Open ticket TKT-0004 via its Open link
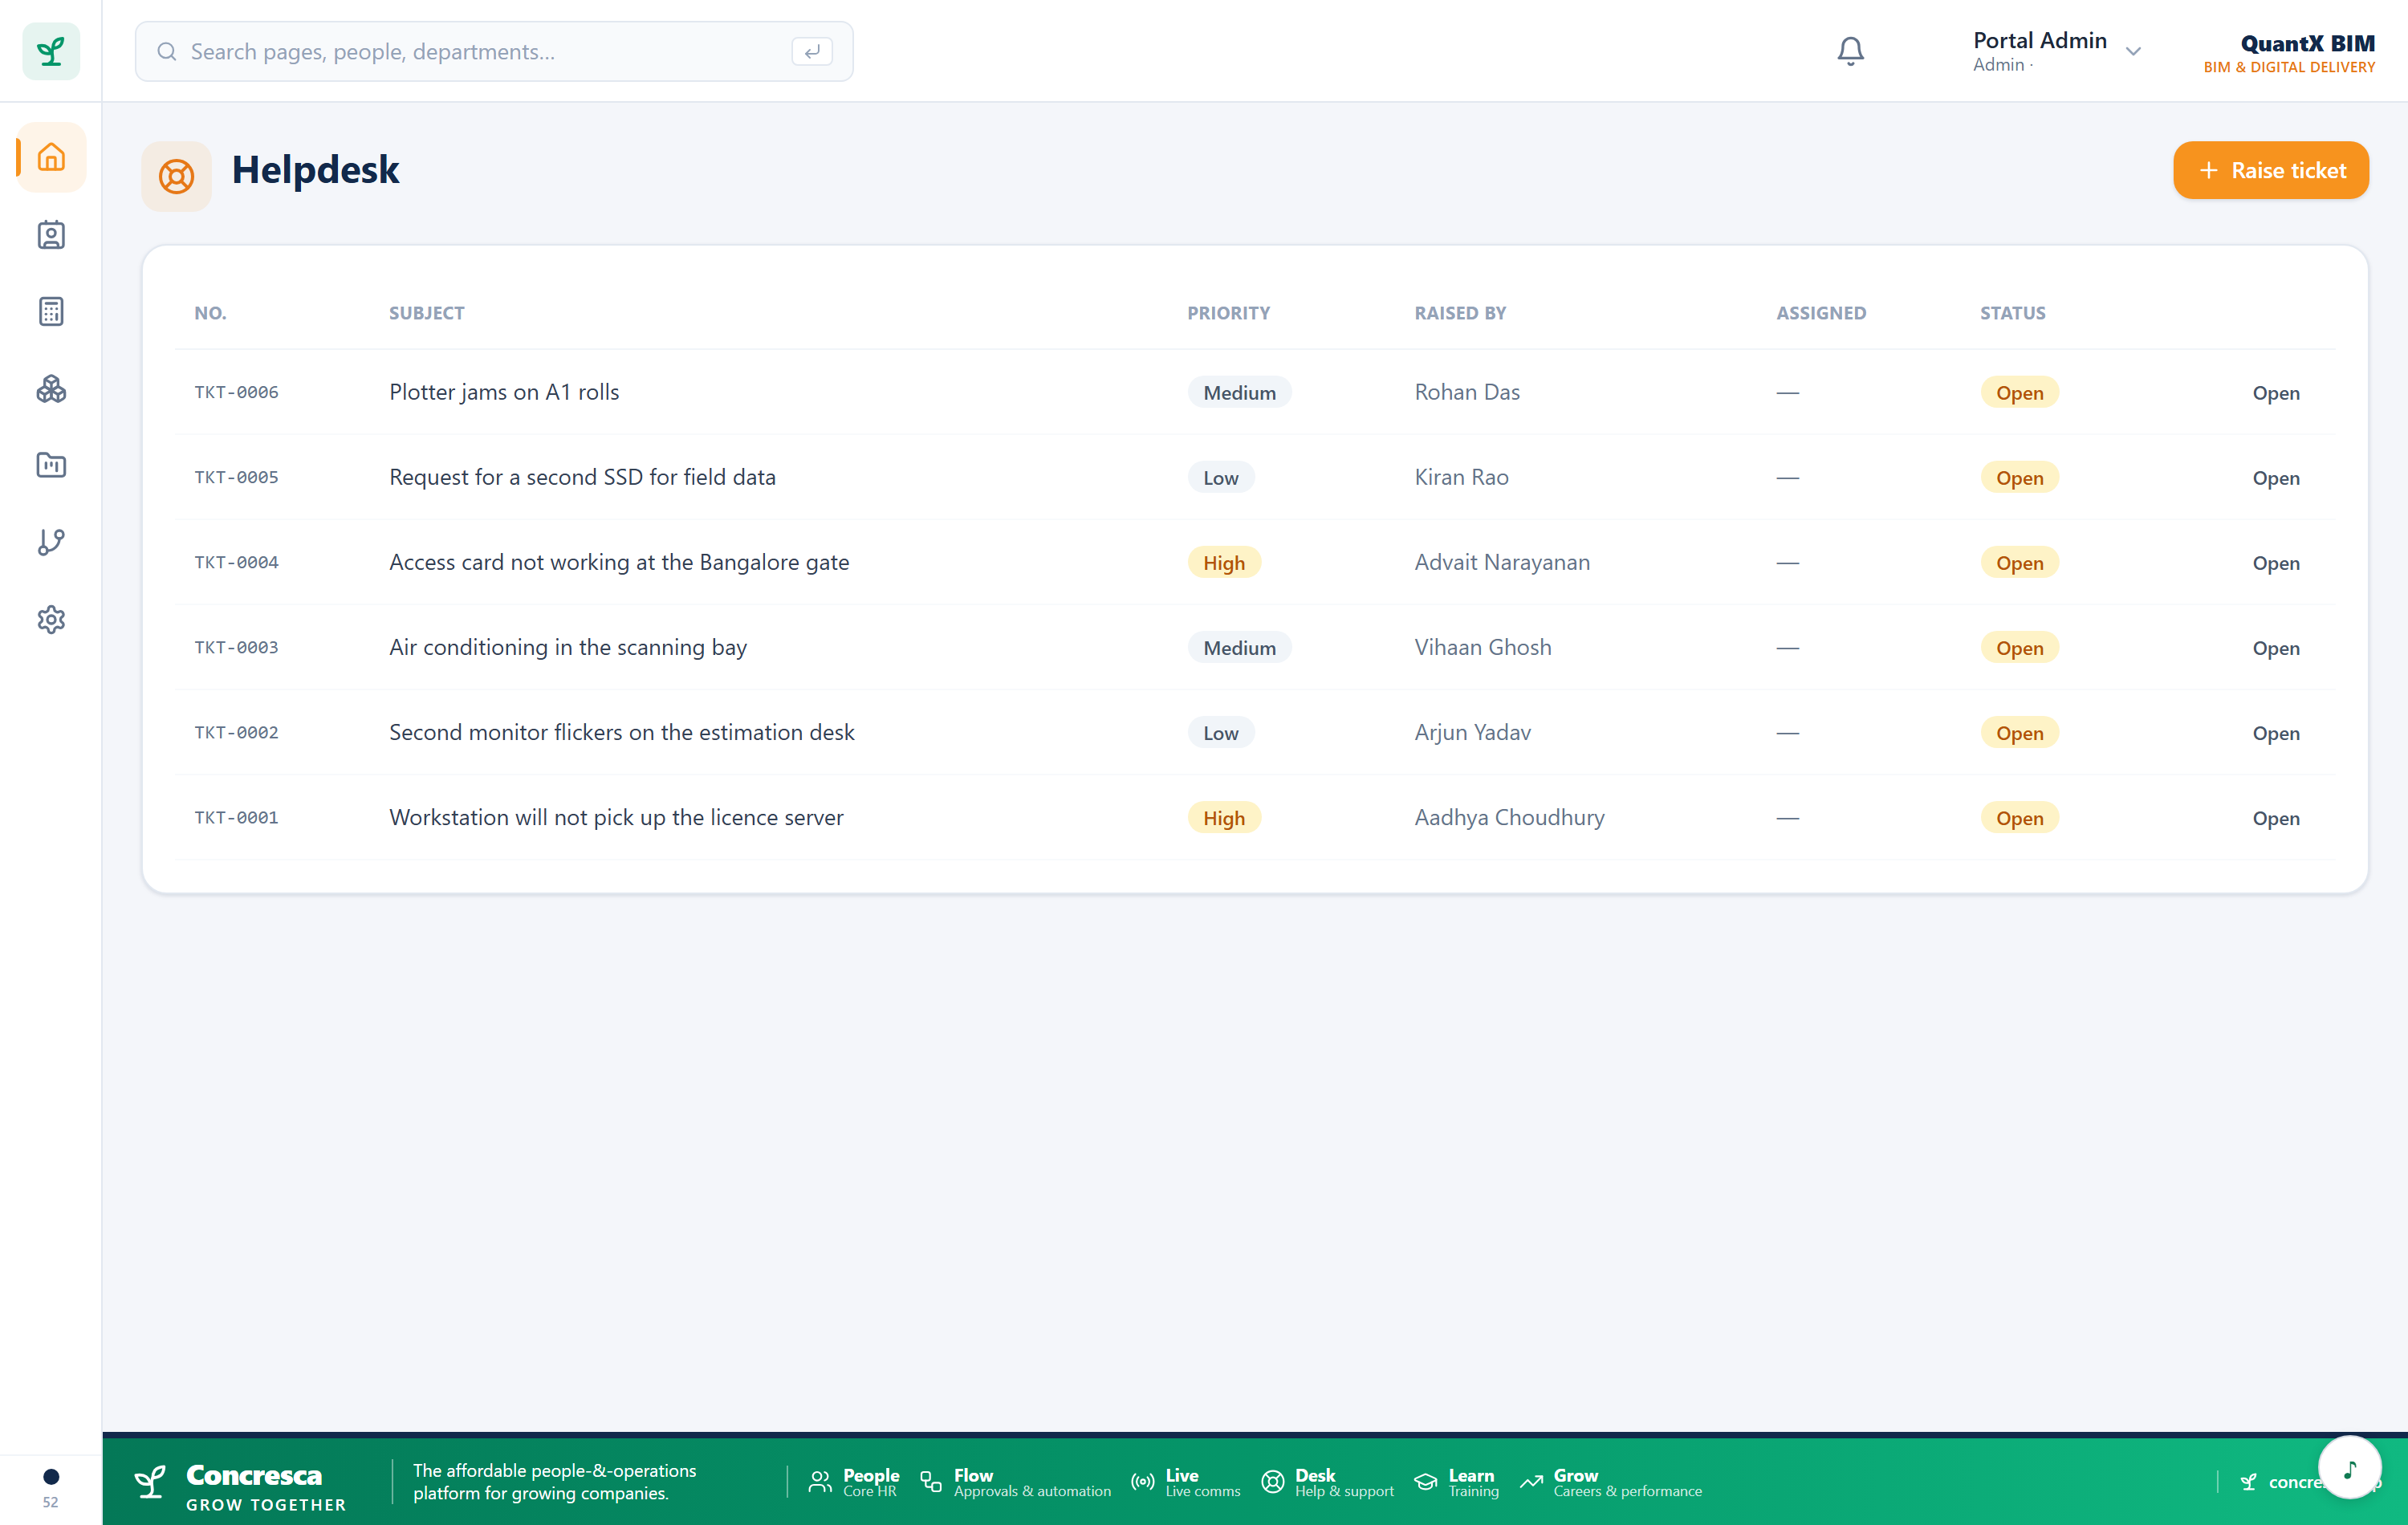 [x=2275, y=563]
